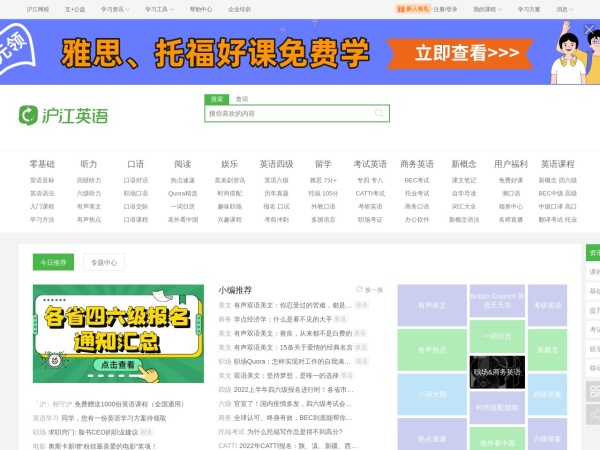Switch search mode to 查词
This screenshot has height=450, width=600.
[241, 99]
